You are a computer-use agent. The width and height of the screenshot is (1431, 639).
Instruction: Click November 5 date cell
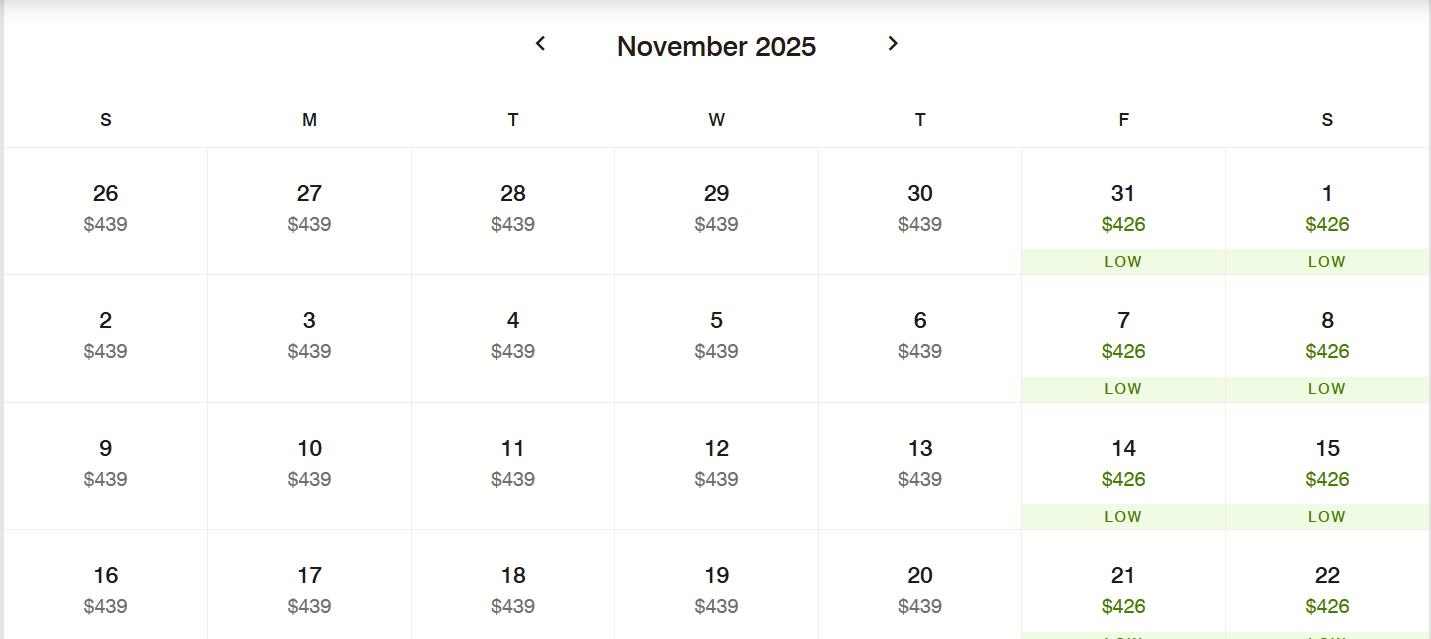click(x=716, y=339)
